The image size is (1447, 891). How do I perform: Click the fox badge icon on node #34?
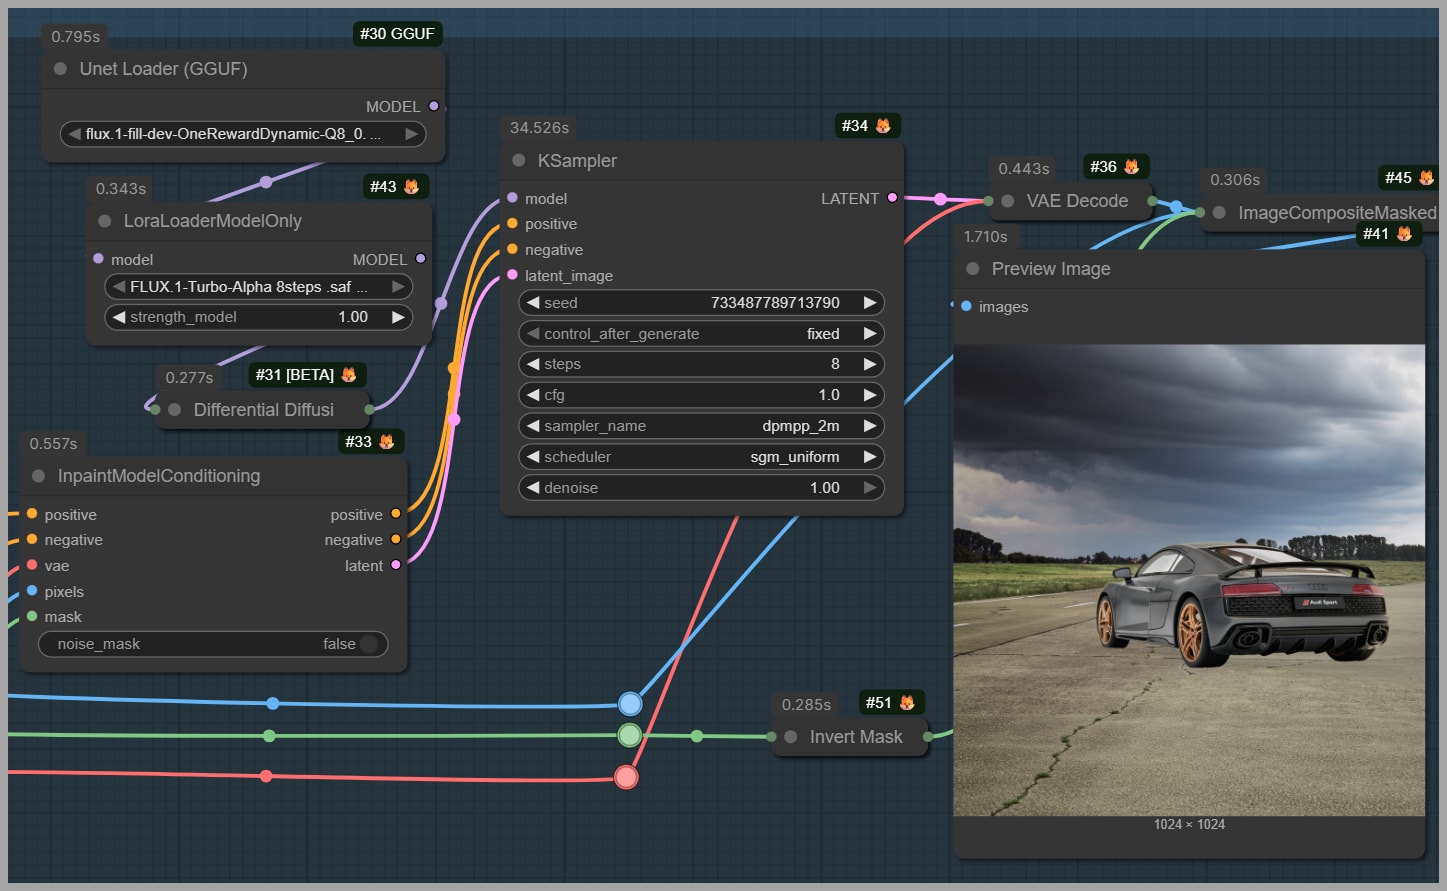click(x=883, y=126)
